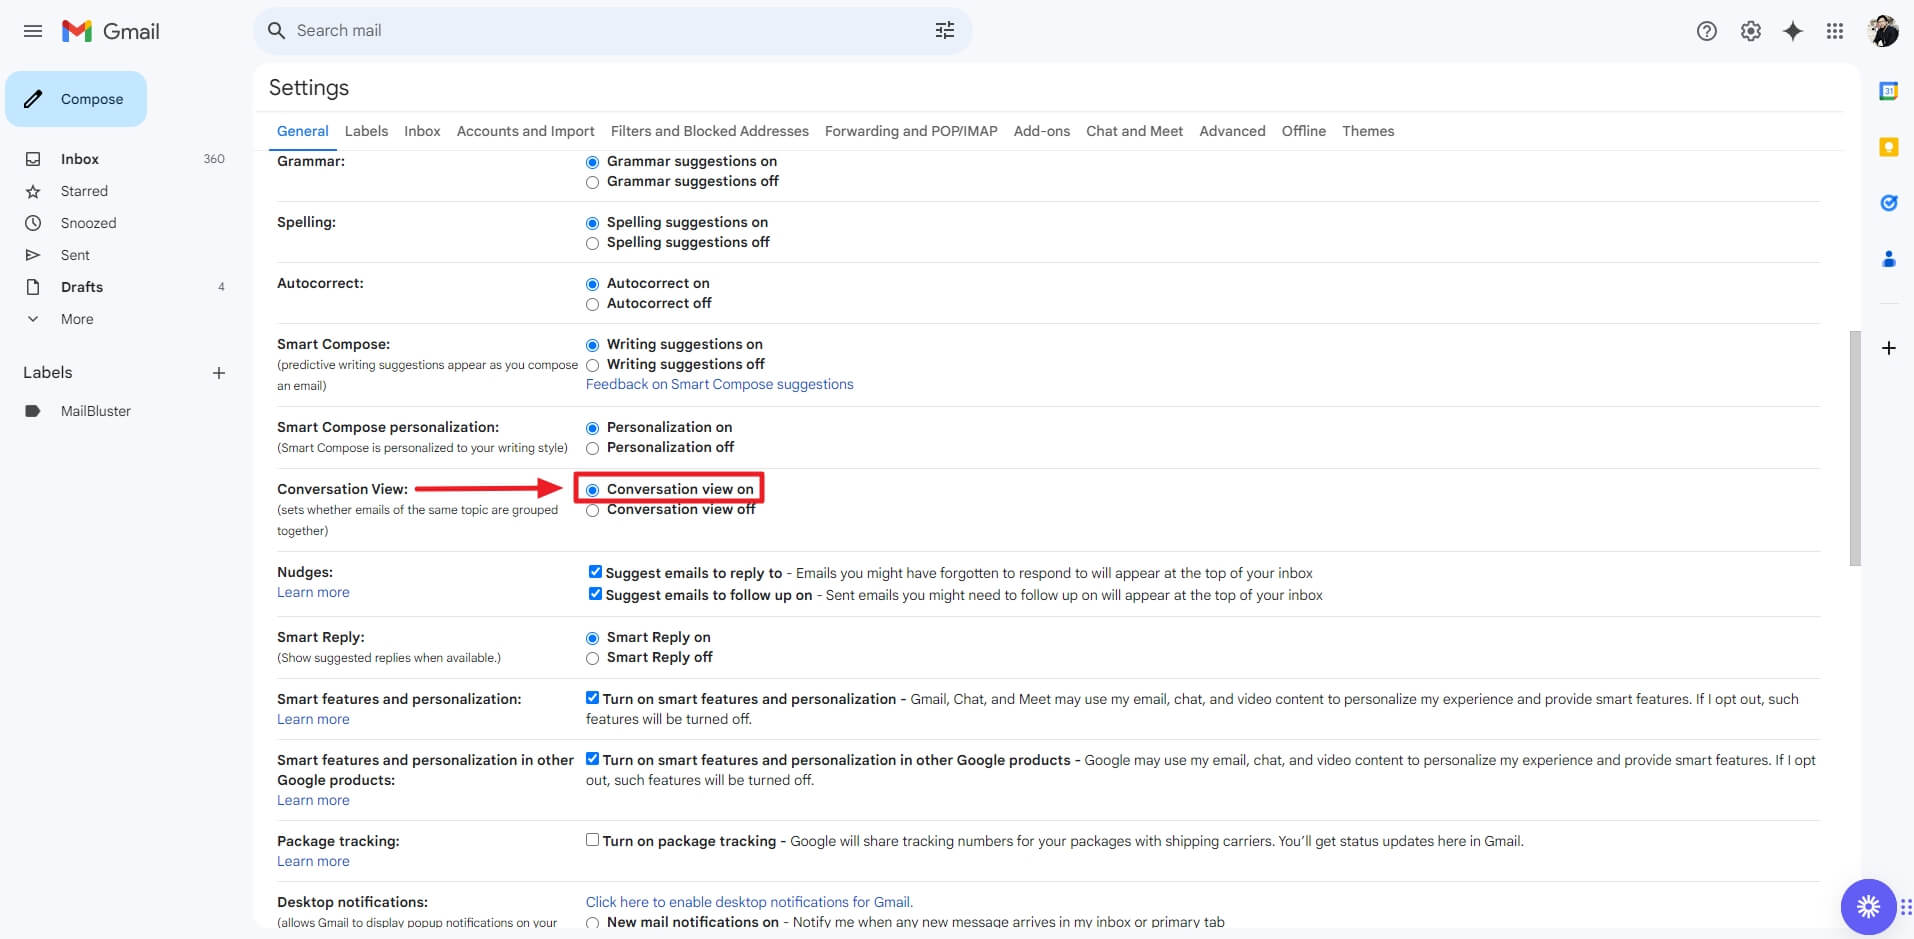Screen dimensions: 1914x939
Task: Click Compose to start a new email
Action: pyautogui.click(x=76, y=98)
